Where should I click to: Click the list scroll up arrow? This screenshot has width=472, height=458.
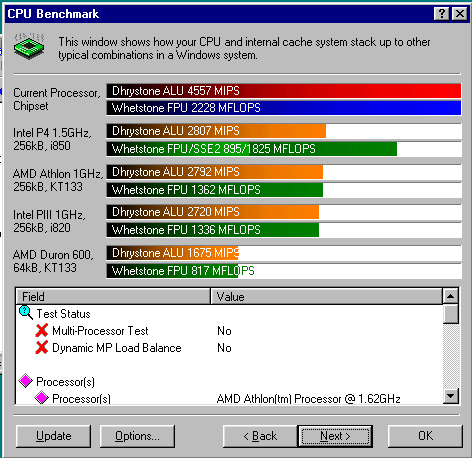[451, 296]
